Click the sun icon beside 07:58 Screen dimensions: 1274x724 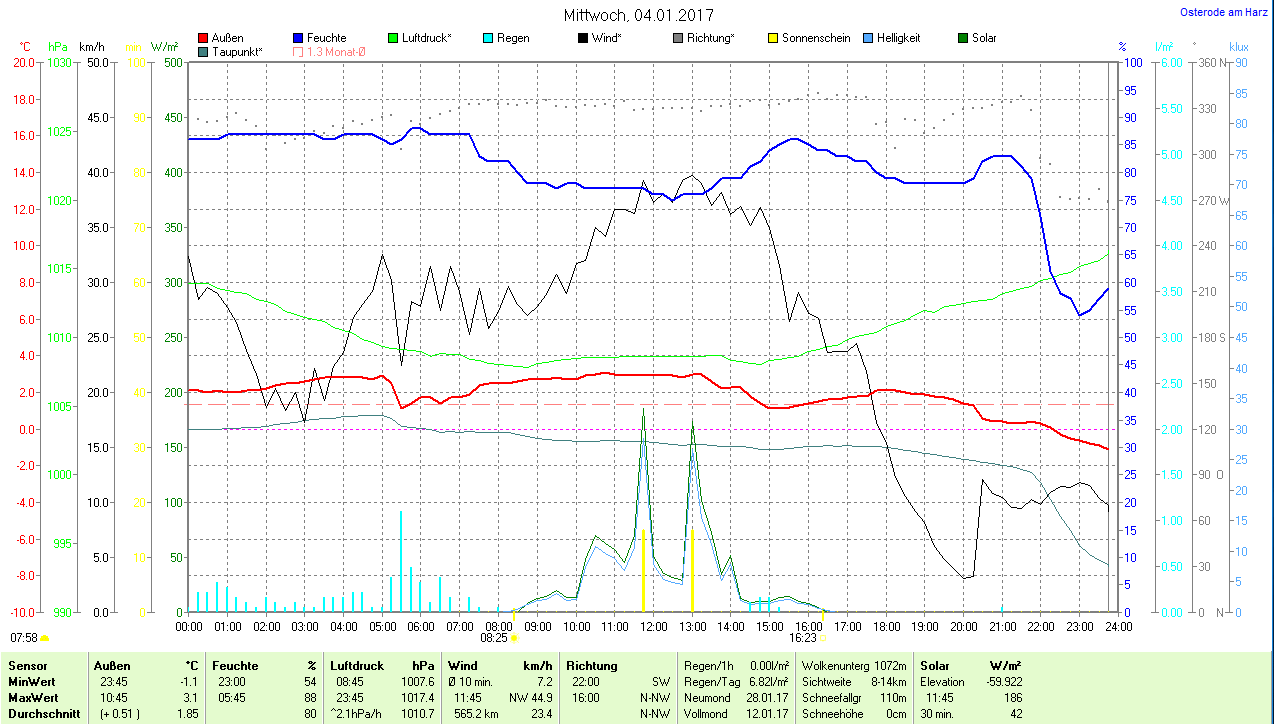pos(44,637)
